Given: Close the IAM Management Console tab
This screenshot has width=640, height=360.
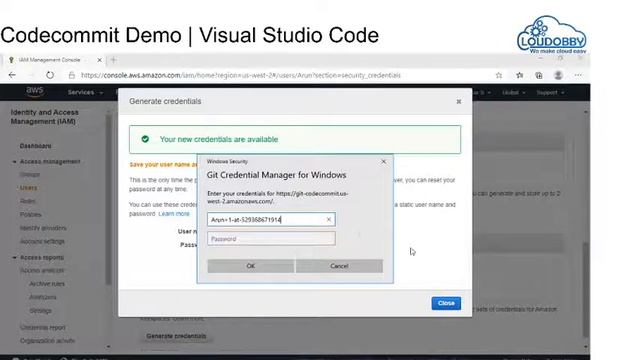Looking at the screenshot, I should pyautogui.click(x=99, y=60).
